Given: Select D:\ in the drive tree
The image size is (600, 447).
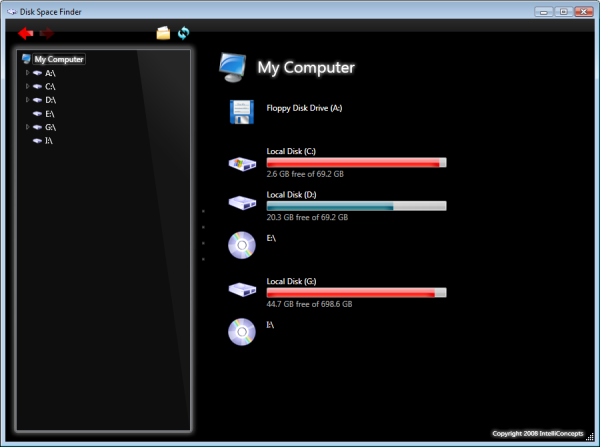Looking at the screenshot, I should coord(51,100).
